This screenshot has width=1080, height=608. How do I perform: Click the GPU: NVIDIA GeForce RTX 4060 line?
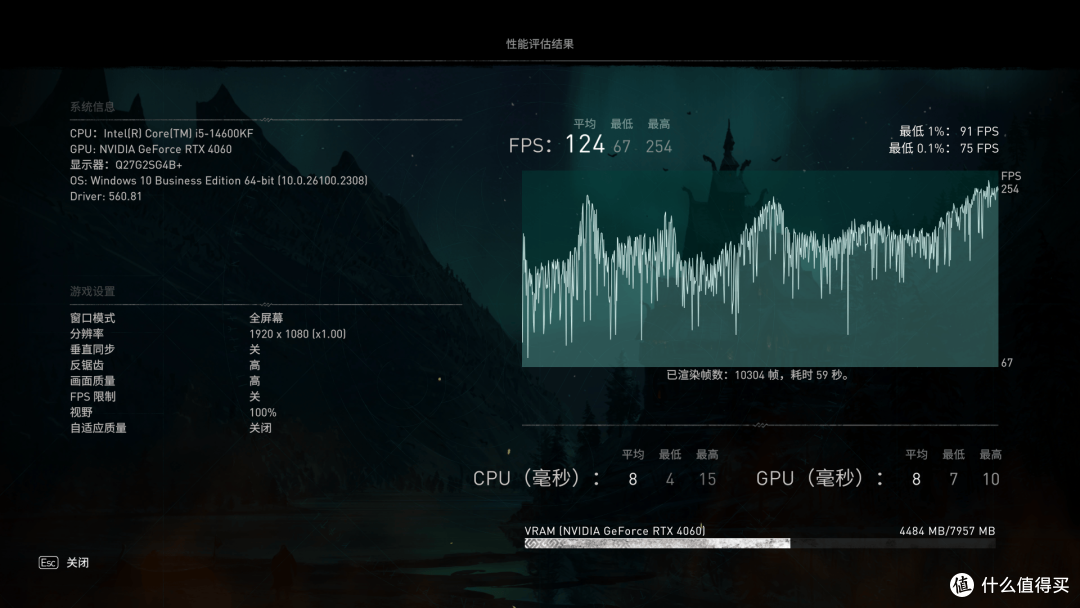151,149
